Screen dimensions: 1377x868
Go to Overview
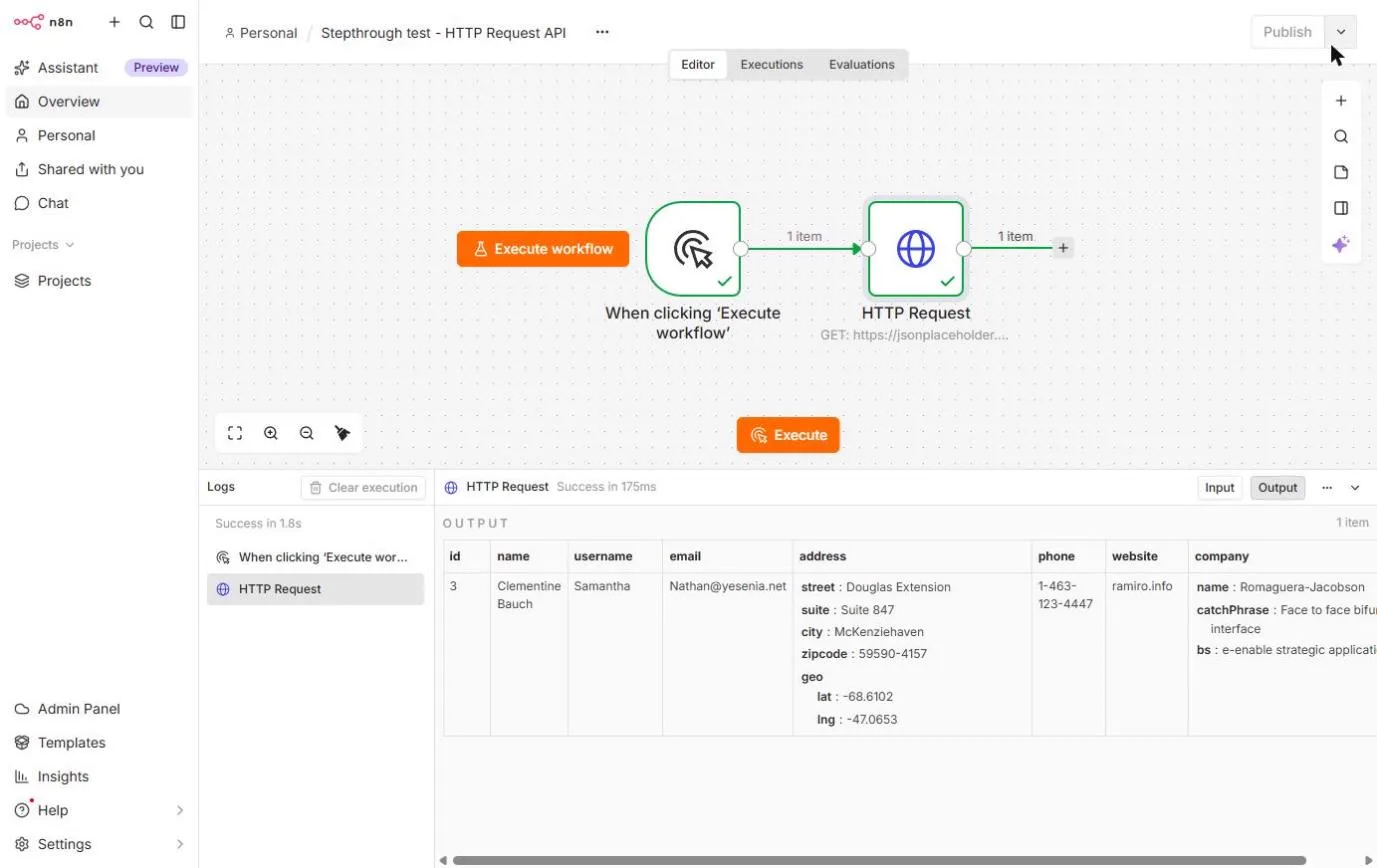pos(99,102)
